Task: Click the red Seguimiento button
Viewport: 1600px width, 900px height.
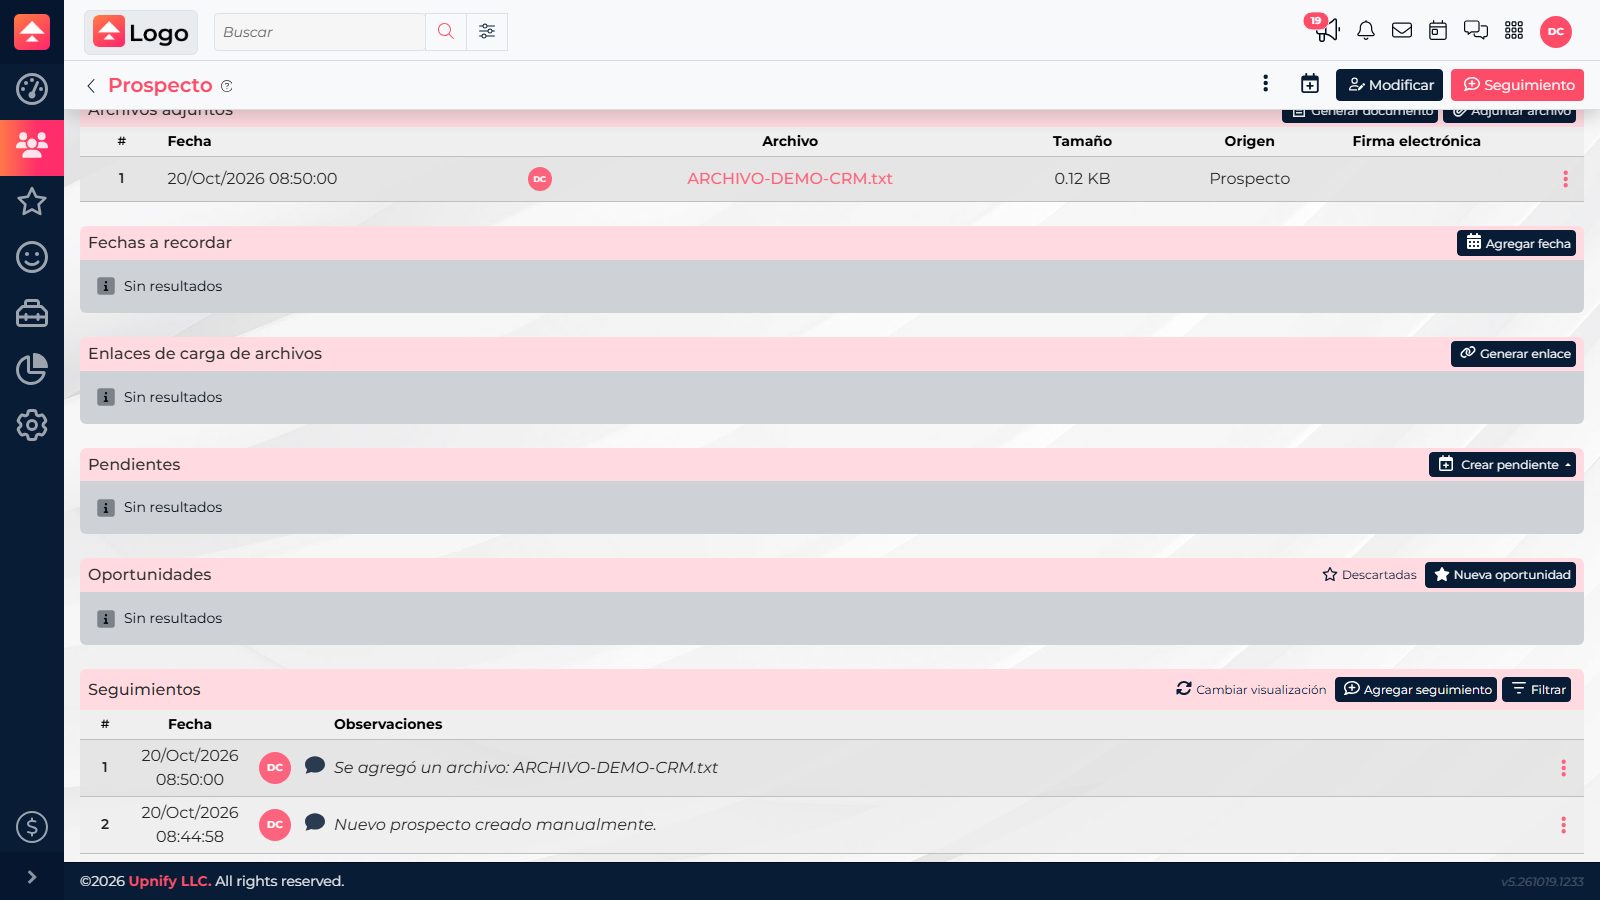Action: [1517, 85]
